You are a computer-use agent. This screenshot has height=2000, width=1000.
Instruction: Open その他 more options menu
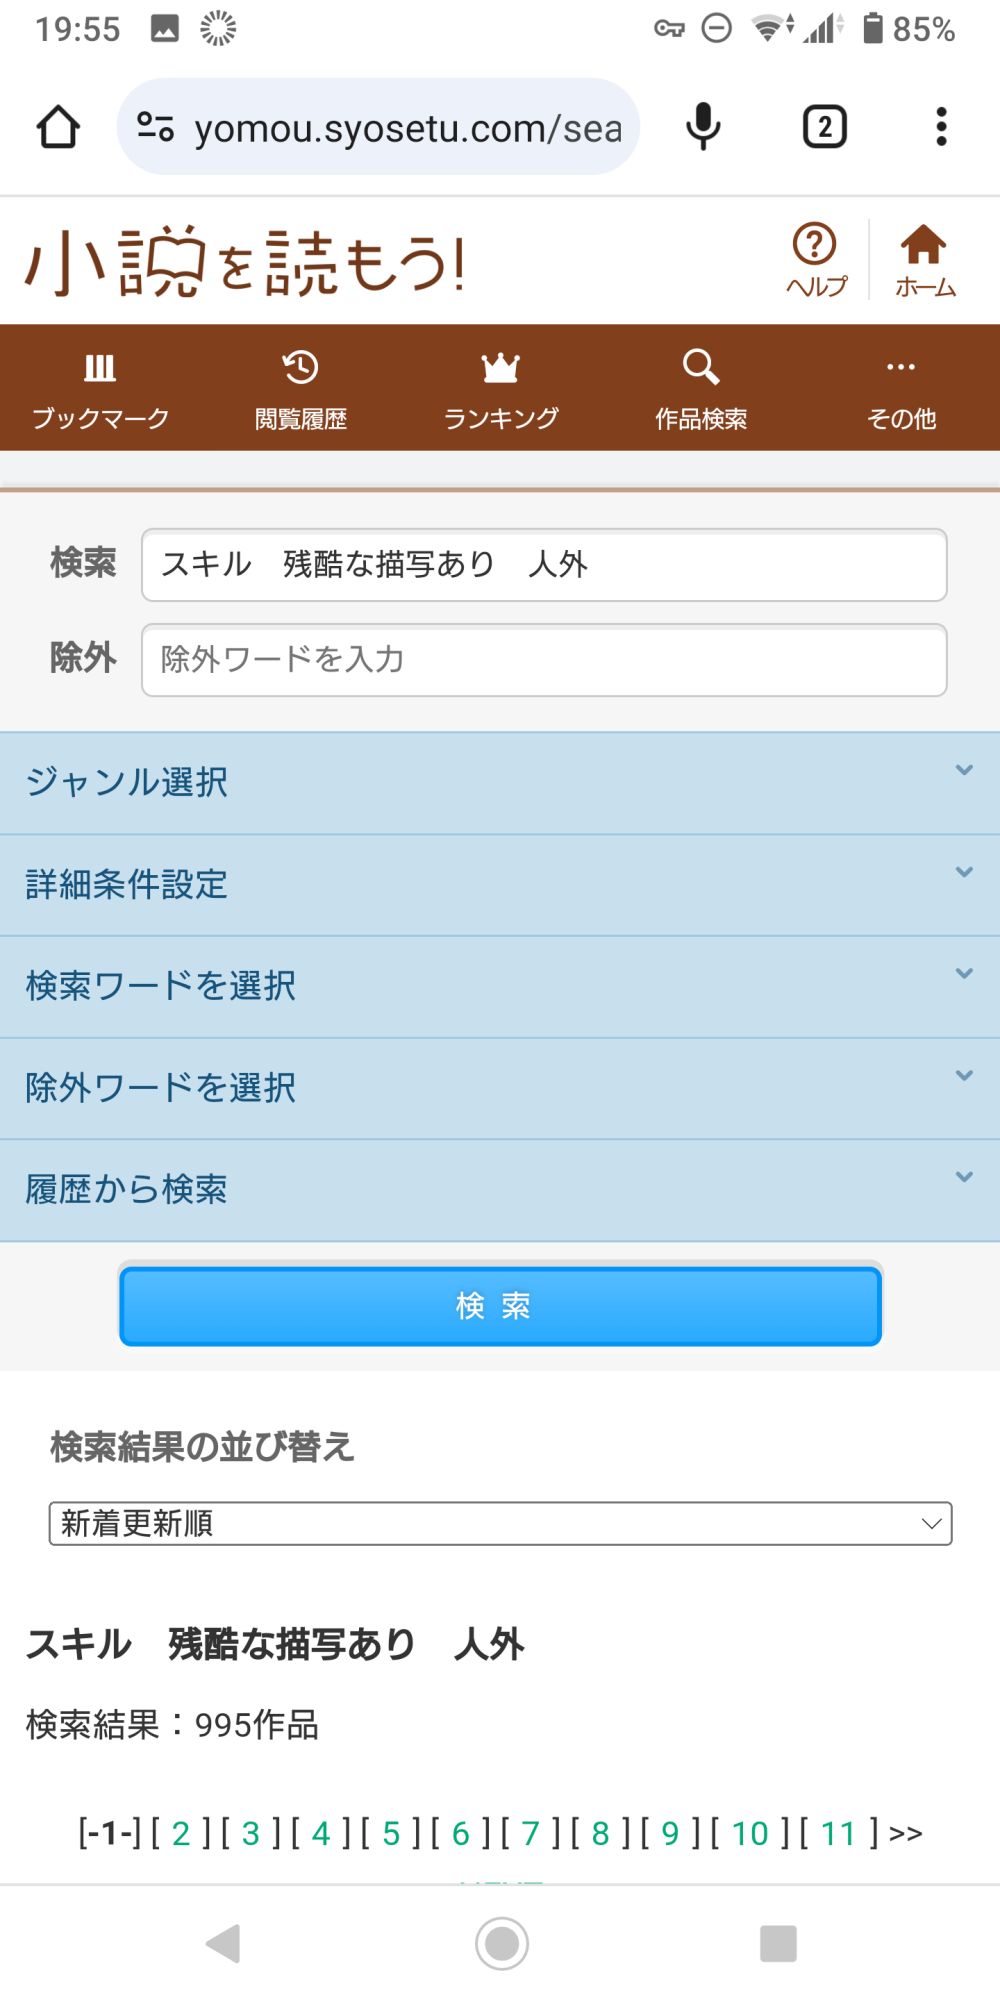click(x=900, y=388)
